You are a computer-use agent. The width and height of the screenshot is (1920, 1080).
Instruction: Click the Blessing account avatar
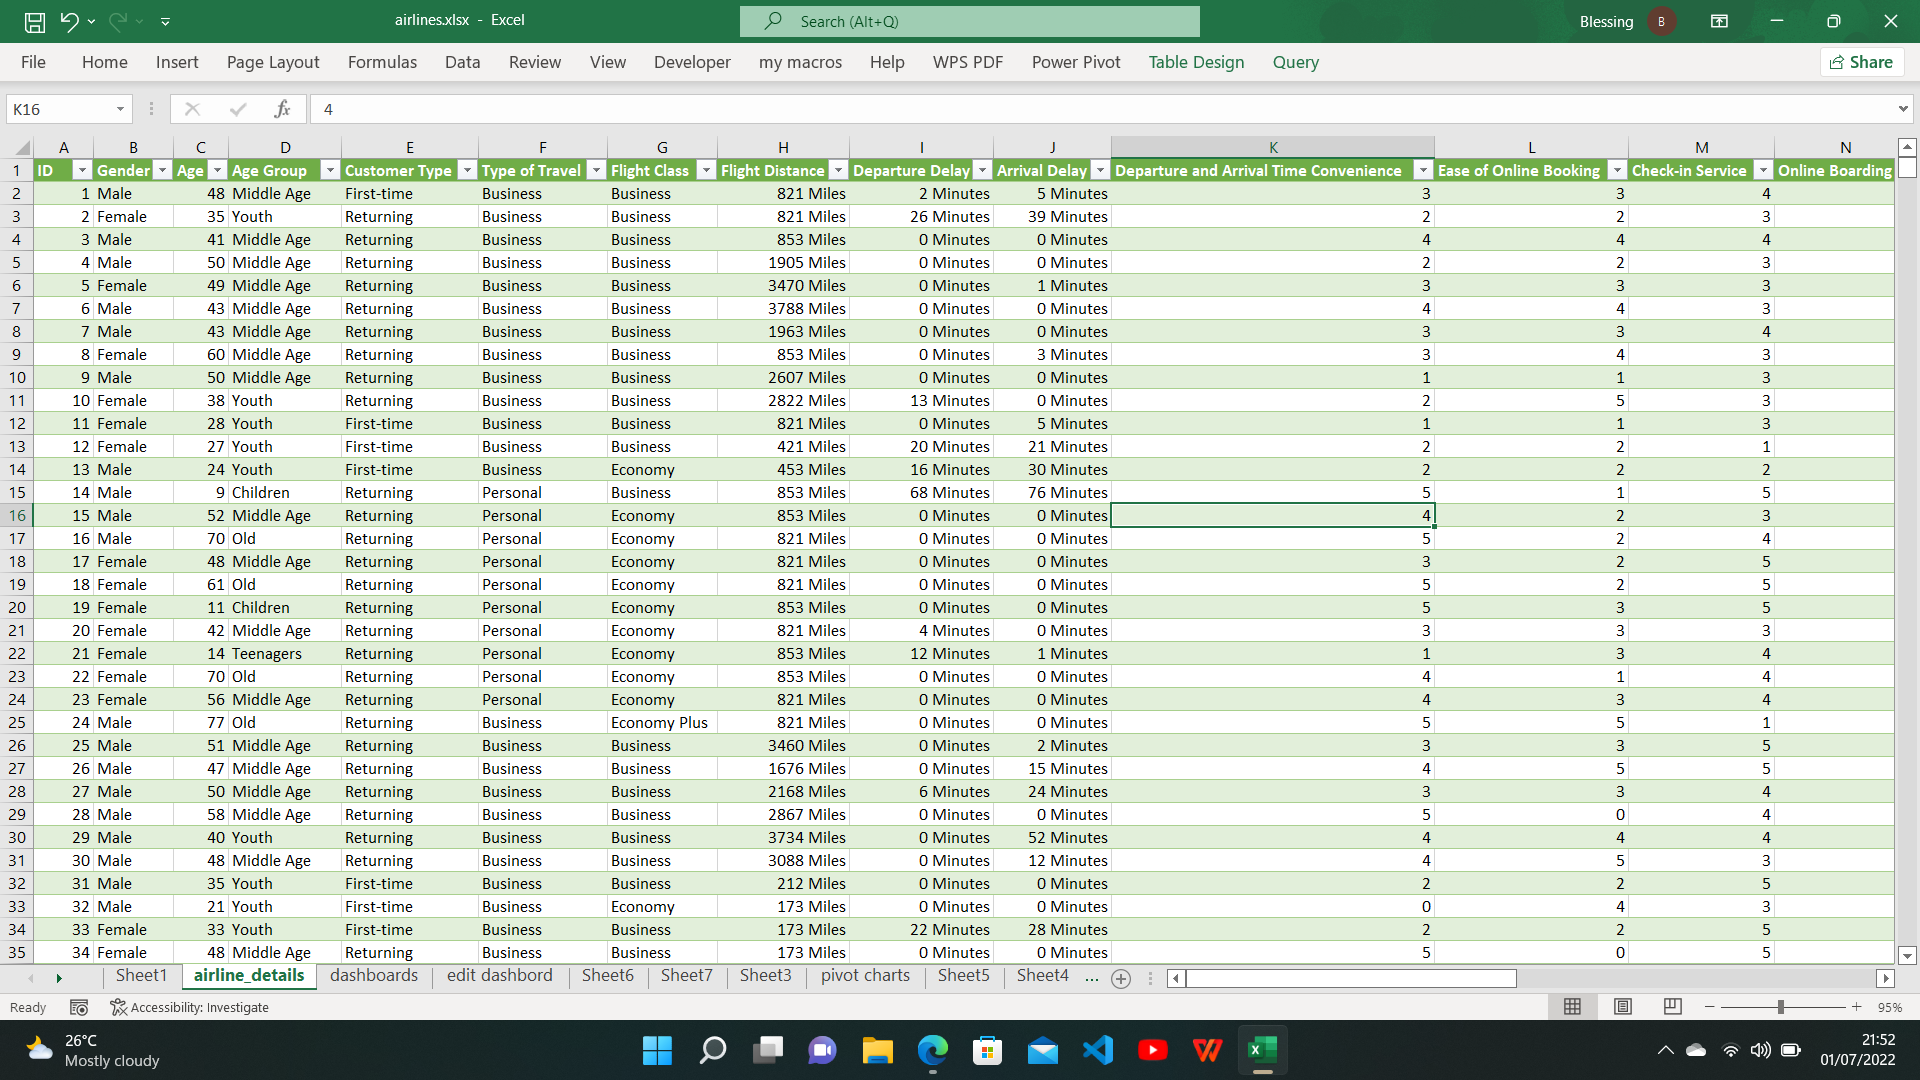click(x=1661, y=21)
